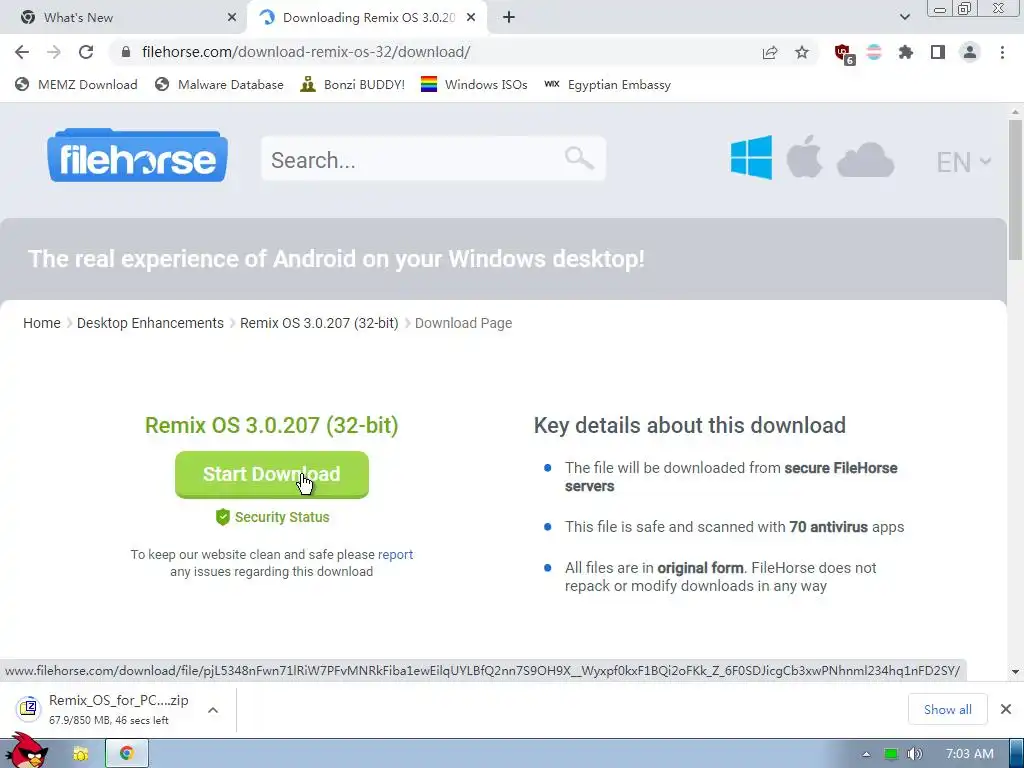Go back using the browser back arrow
The width and height of the screenshot is (1024, 768).
22,52
